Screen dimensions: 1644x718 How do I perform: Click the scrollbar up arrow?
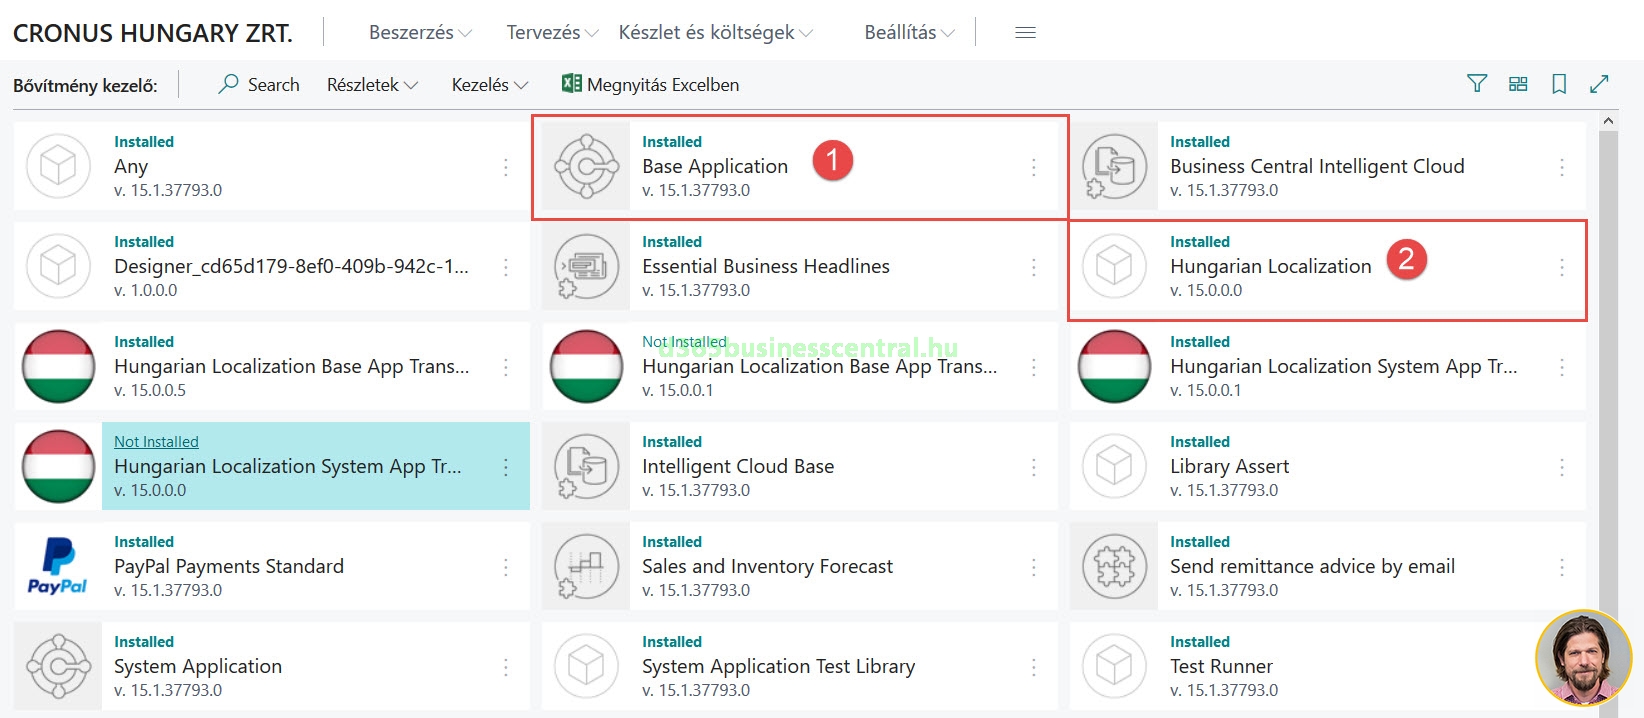coord(1608,121)
